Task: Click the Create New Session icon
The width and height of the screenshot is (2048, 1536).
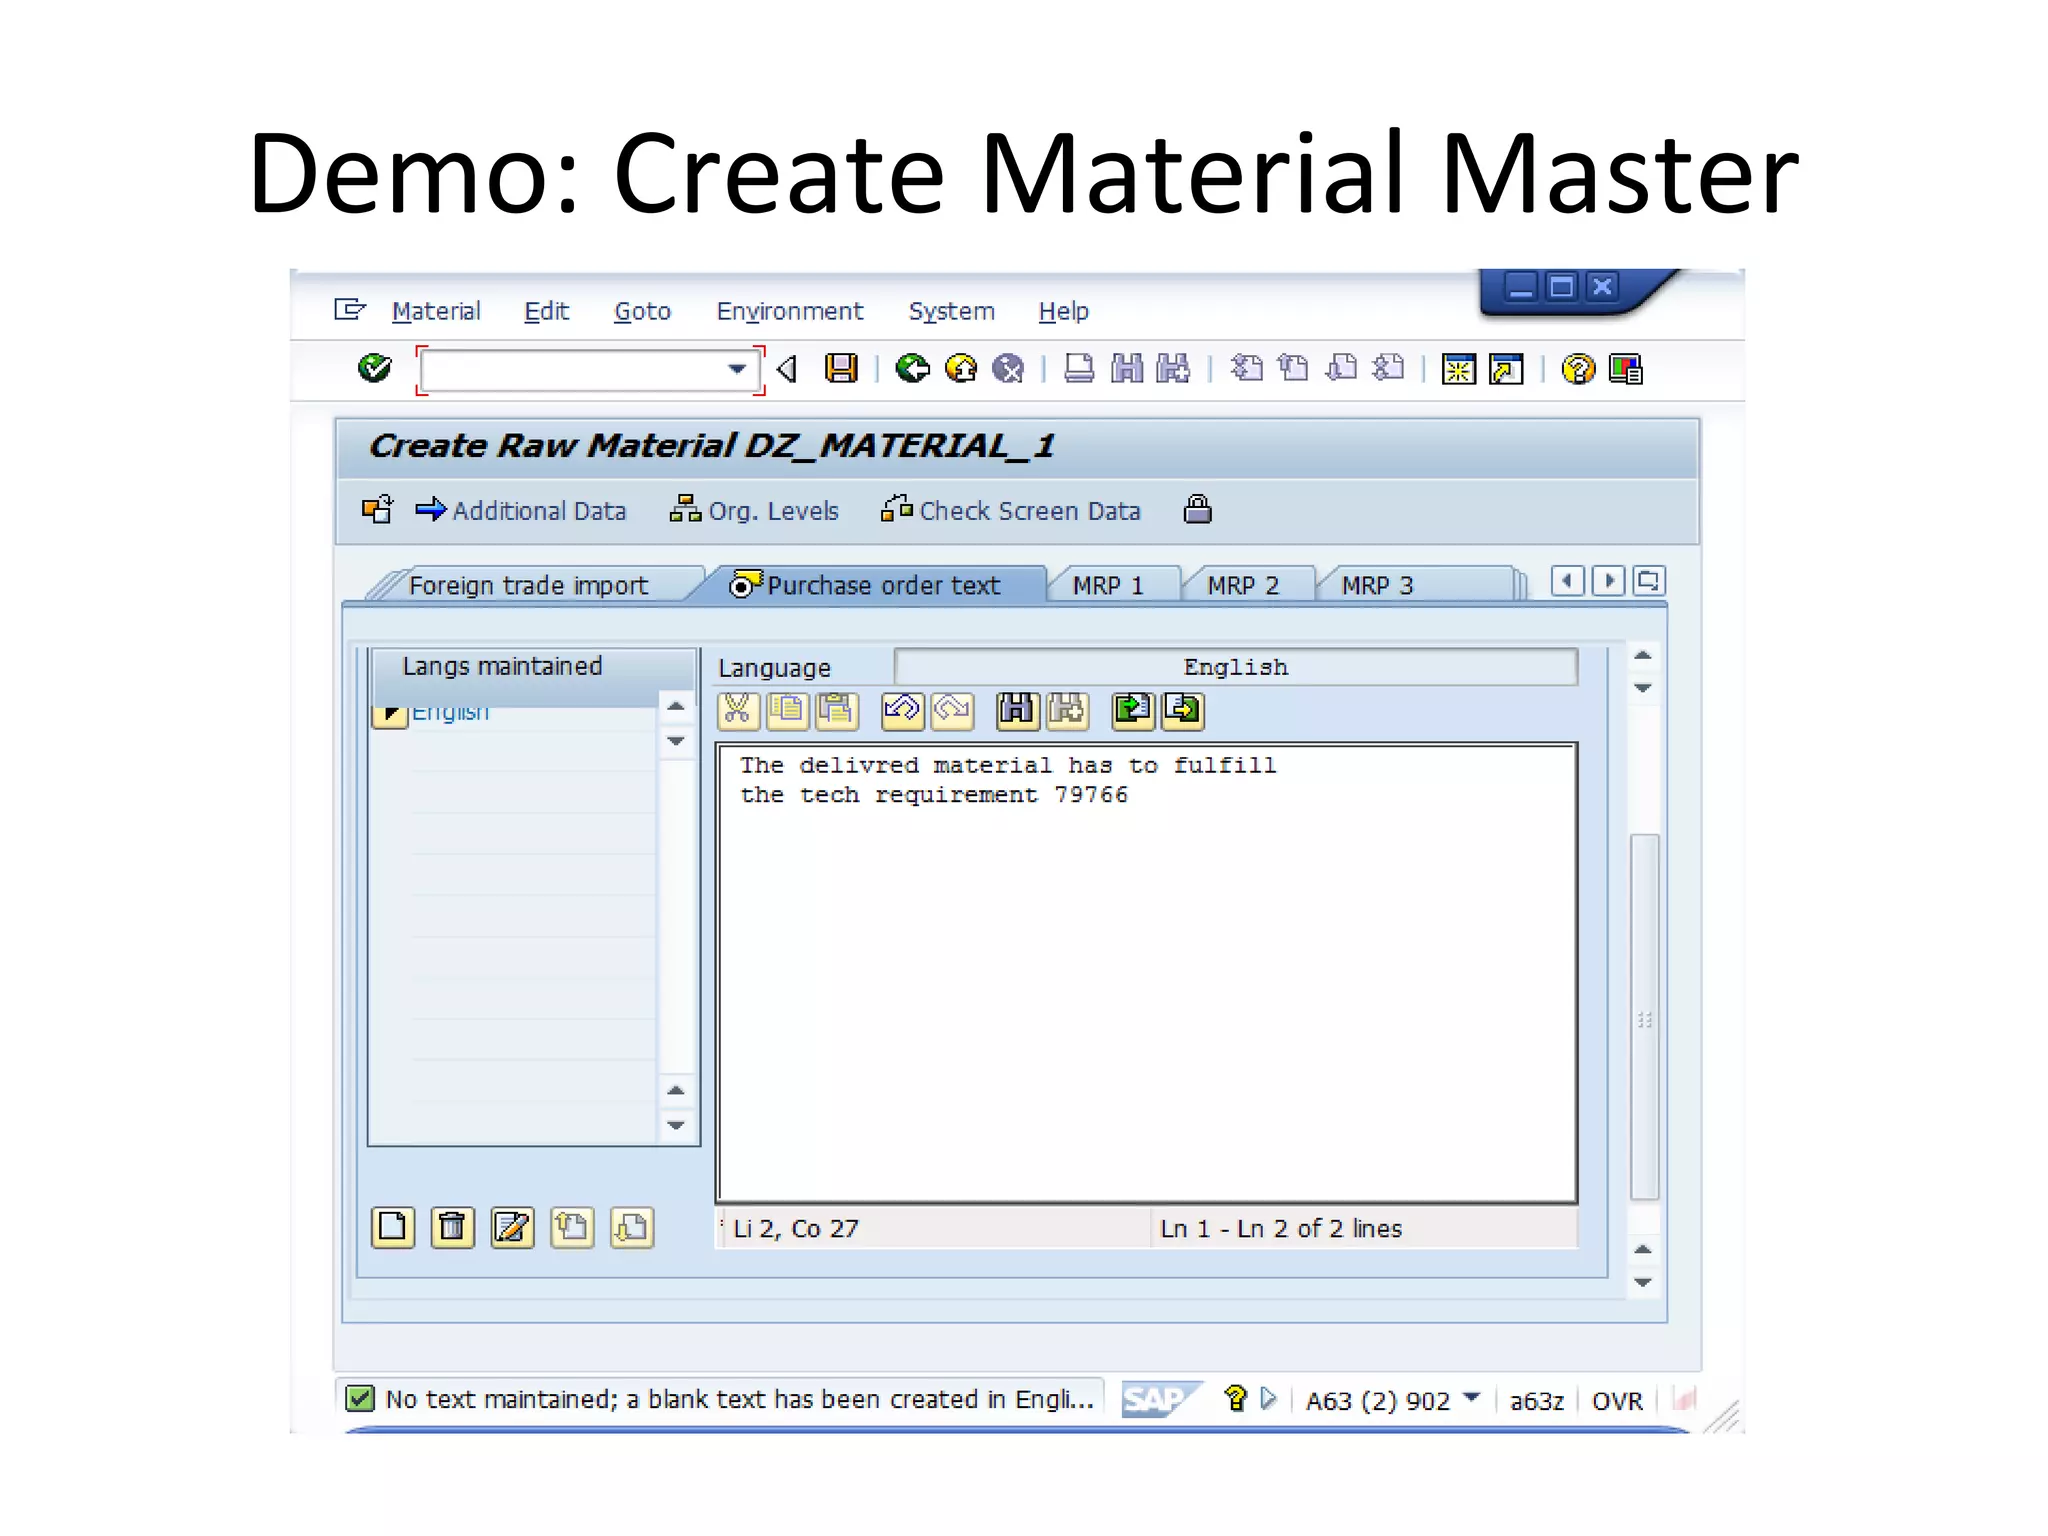Action: click(1459, 369)
